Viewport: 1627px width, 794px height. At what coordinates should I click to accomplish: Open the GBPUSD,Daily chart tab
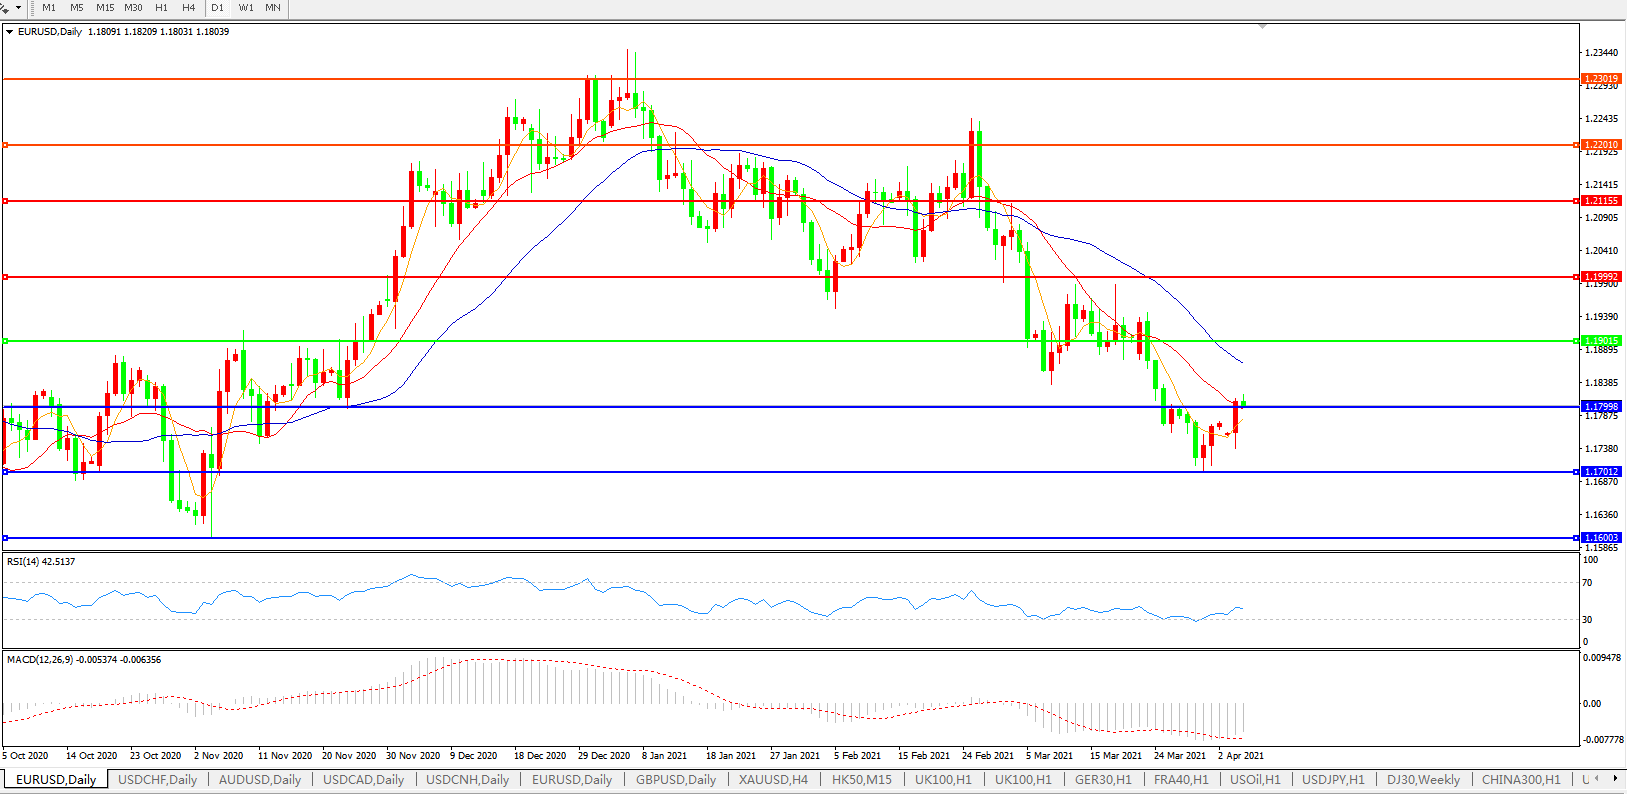click(x=676, y=780)
